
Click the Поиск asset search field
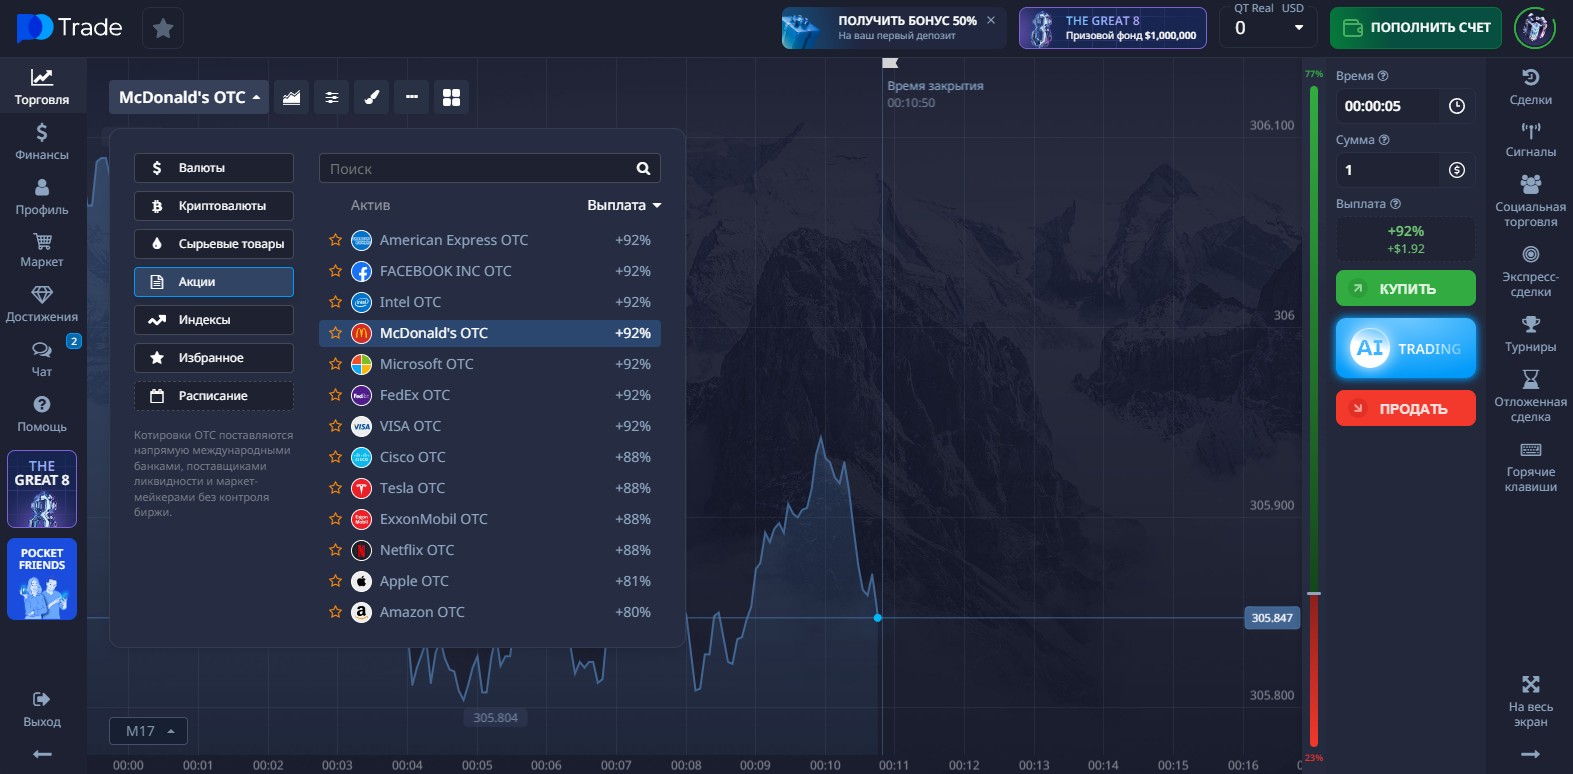click(490, 168)
